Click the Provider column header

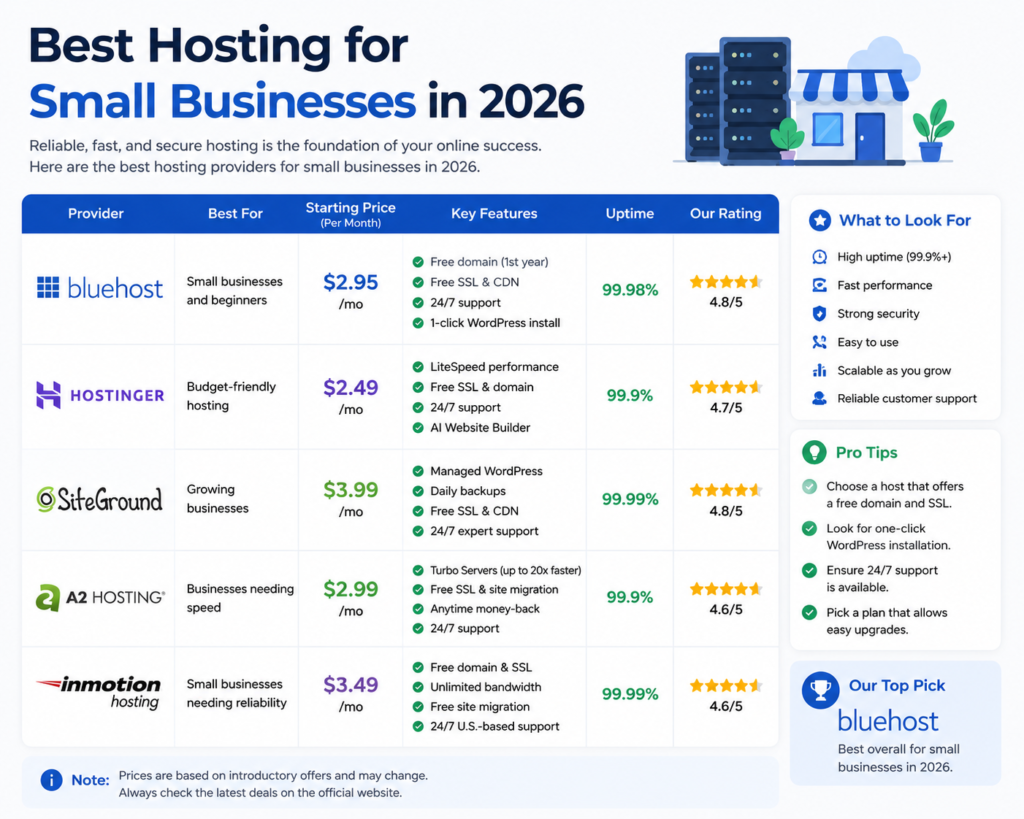tap(96, 214)
